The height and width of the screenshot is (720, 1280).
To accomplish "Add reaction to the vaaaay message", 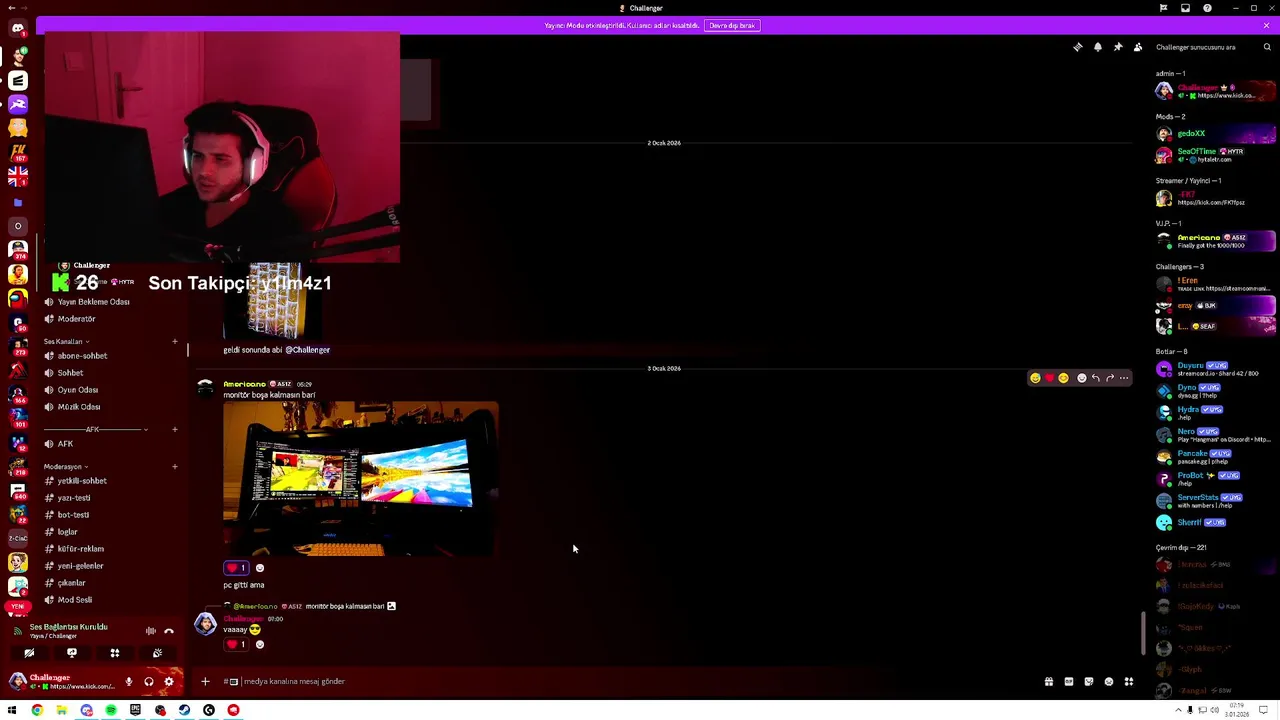I will (260, 645).
